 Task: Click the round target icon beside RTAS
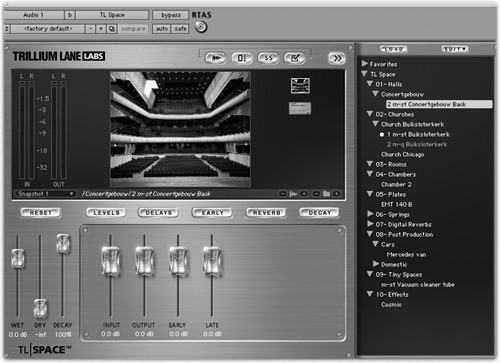point(201,27)
